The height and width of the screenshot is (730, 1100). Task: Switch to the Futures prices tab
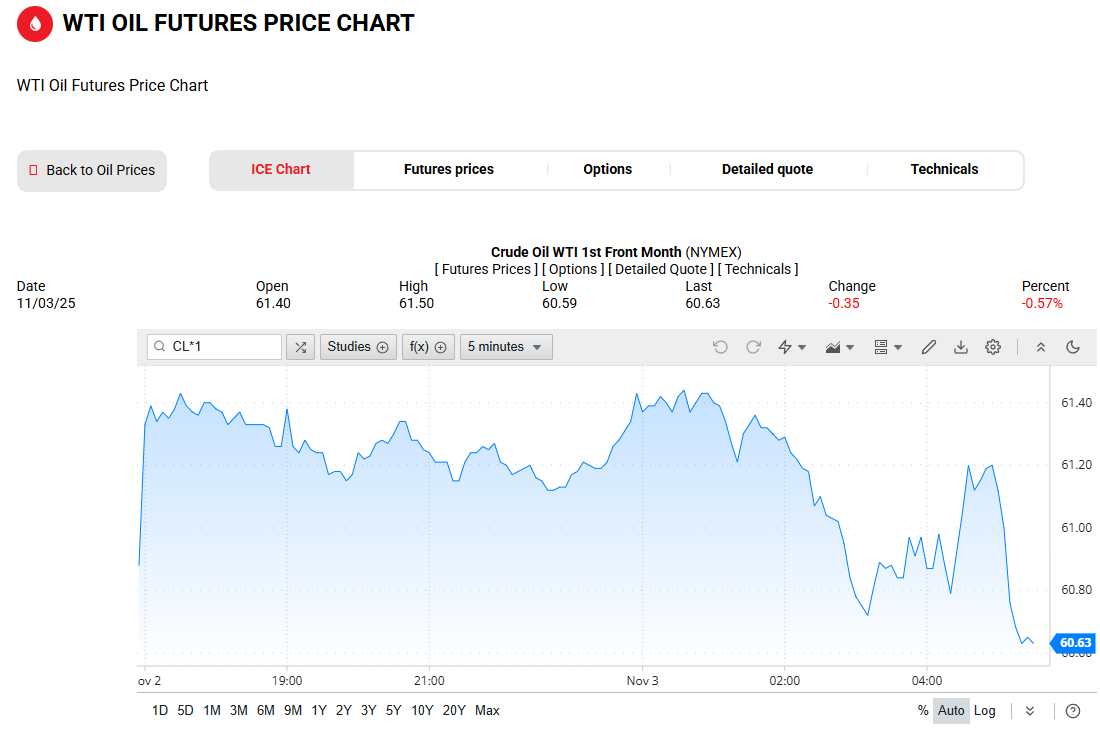(x=449, y=170)
